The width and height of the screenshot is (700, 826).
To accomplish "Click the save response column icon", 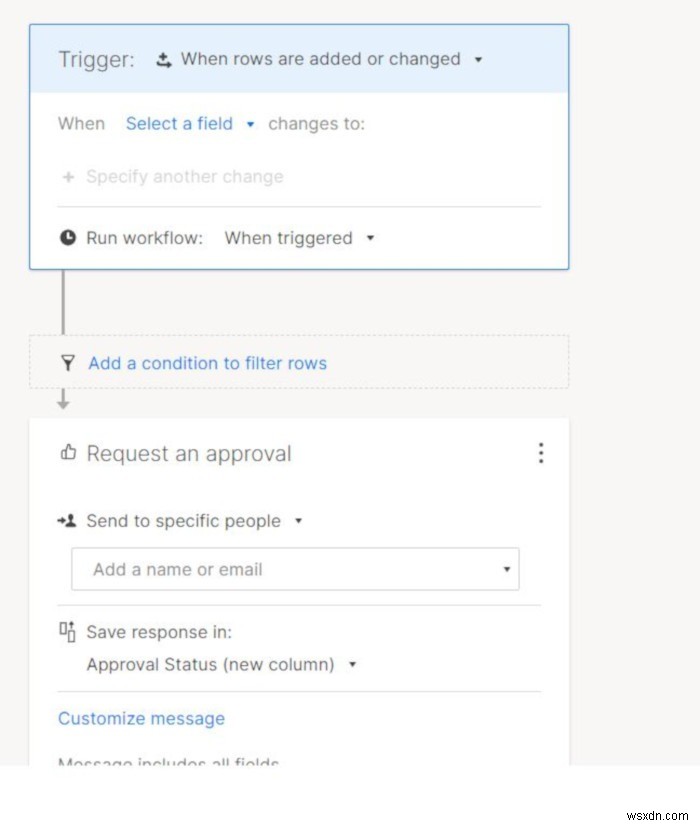I will [68, 631].
